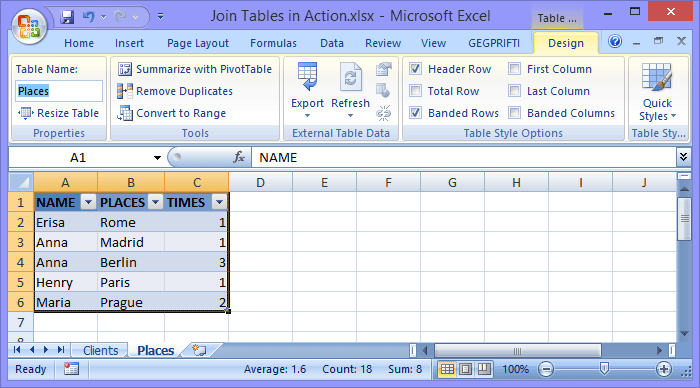Click the horizontal scrollbar right arrow
The image size is (700, 388).
pyautogui.click(x=659, y=350)
